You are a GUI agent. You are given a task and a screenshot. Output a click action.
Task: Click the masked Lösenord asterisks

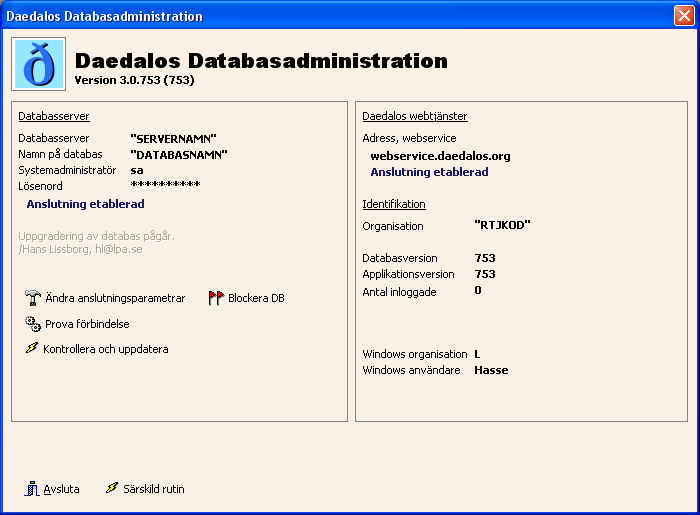tap(165, 184)
